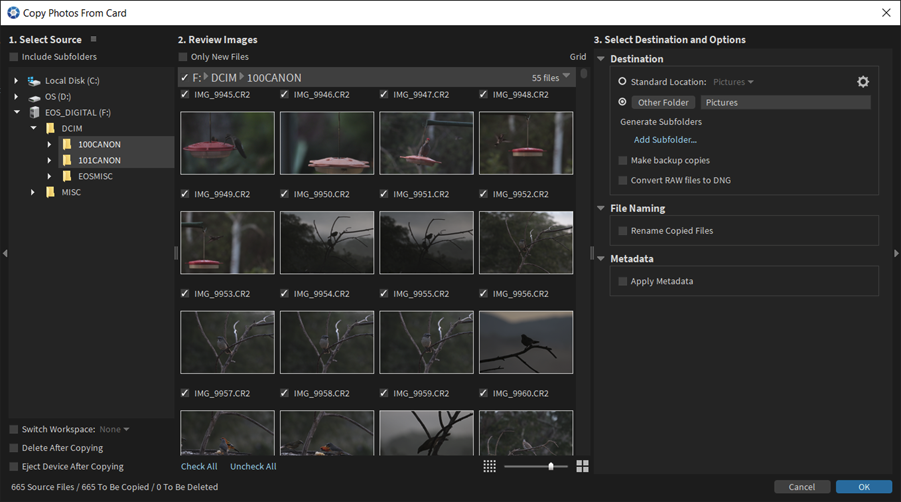Enable Switch Workspace checkbox
The height and width of the screenshot is (502, 901).
coord(13,429)
